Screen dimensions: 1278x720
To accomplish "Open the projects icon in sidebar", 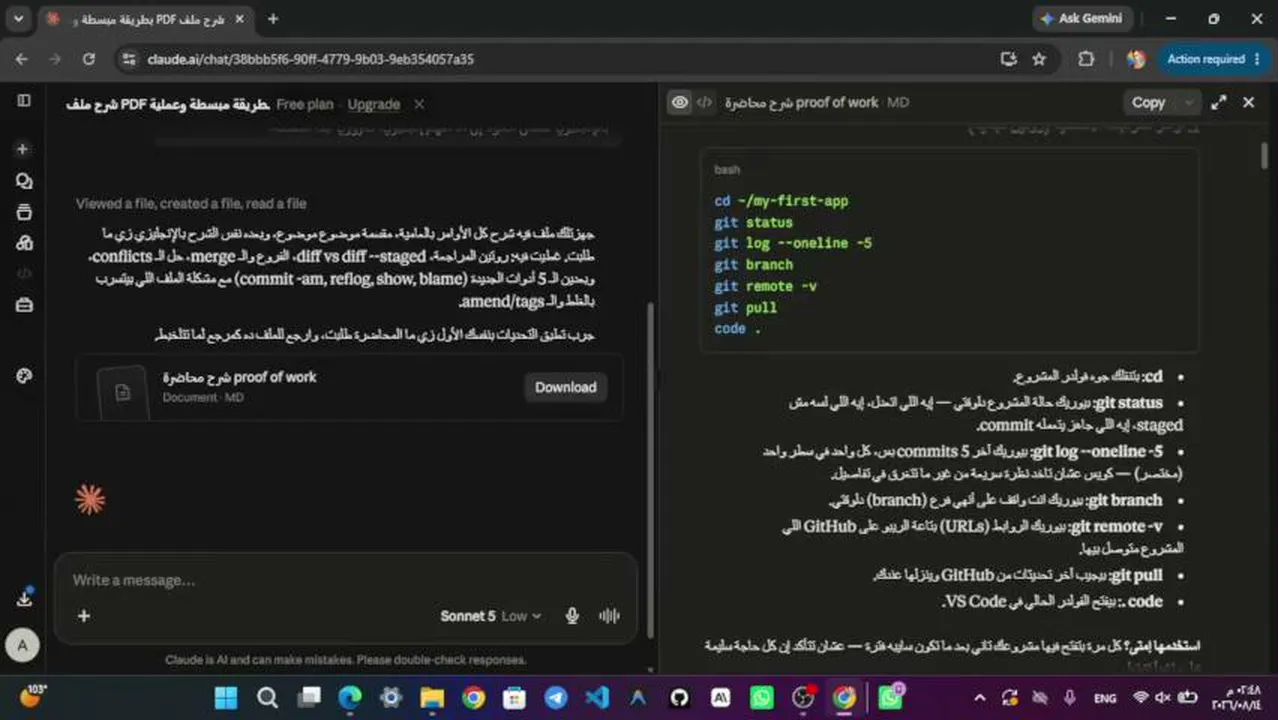I will click(24, 212).
